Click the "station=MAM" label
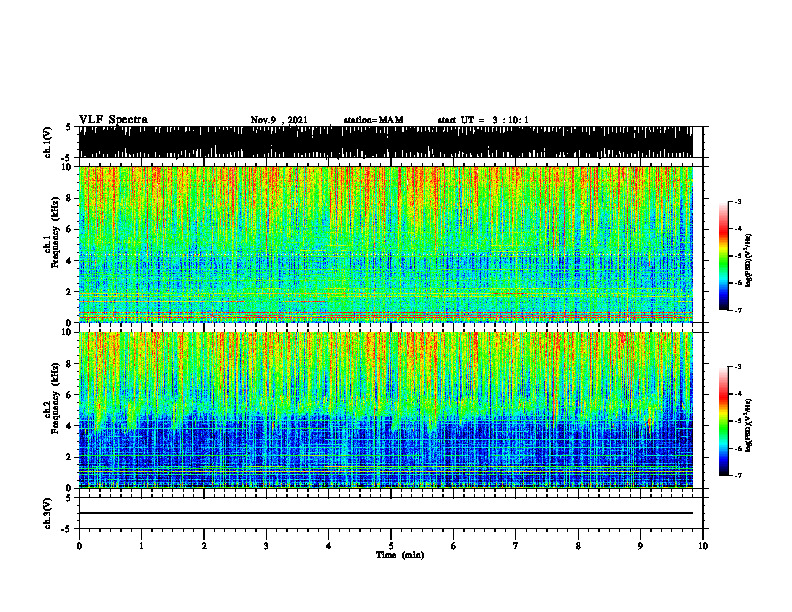This screenshot has height=612, width=792. click(x=373, y=120)
